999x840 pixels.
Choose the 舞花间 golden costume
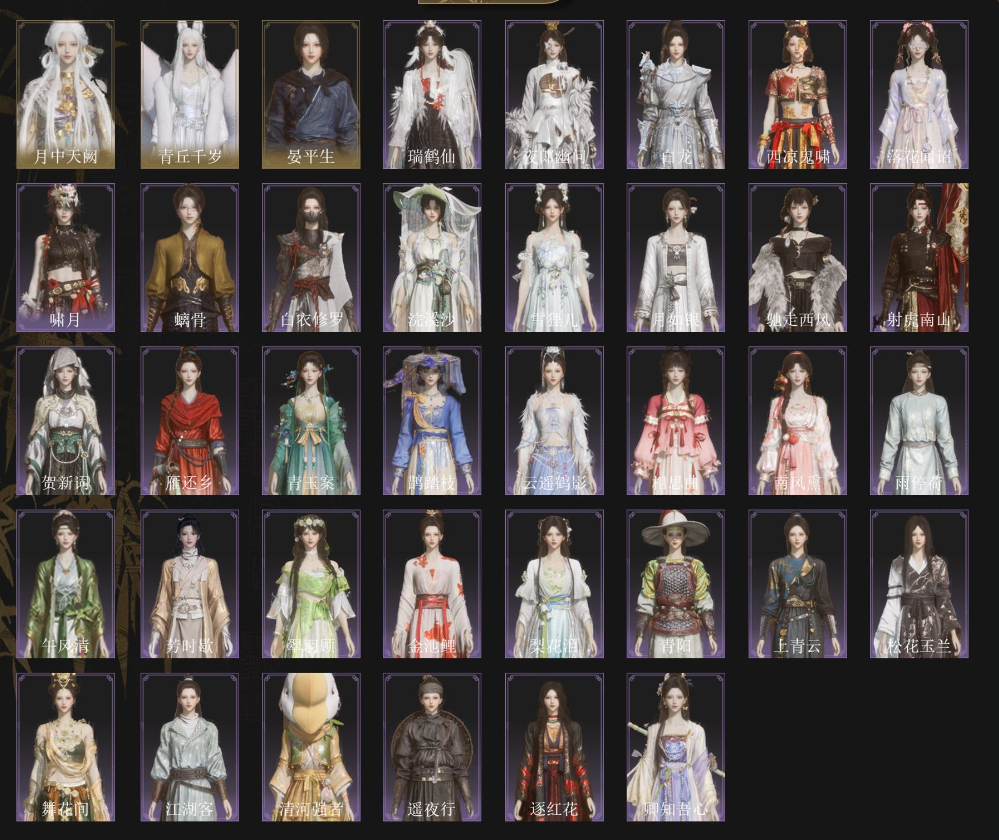pyautogui.click(x=66, y=747)
